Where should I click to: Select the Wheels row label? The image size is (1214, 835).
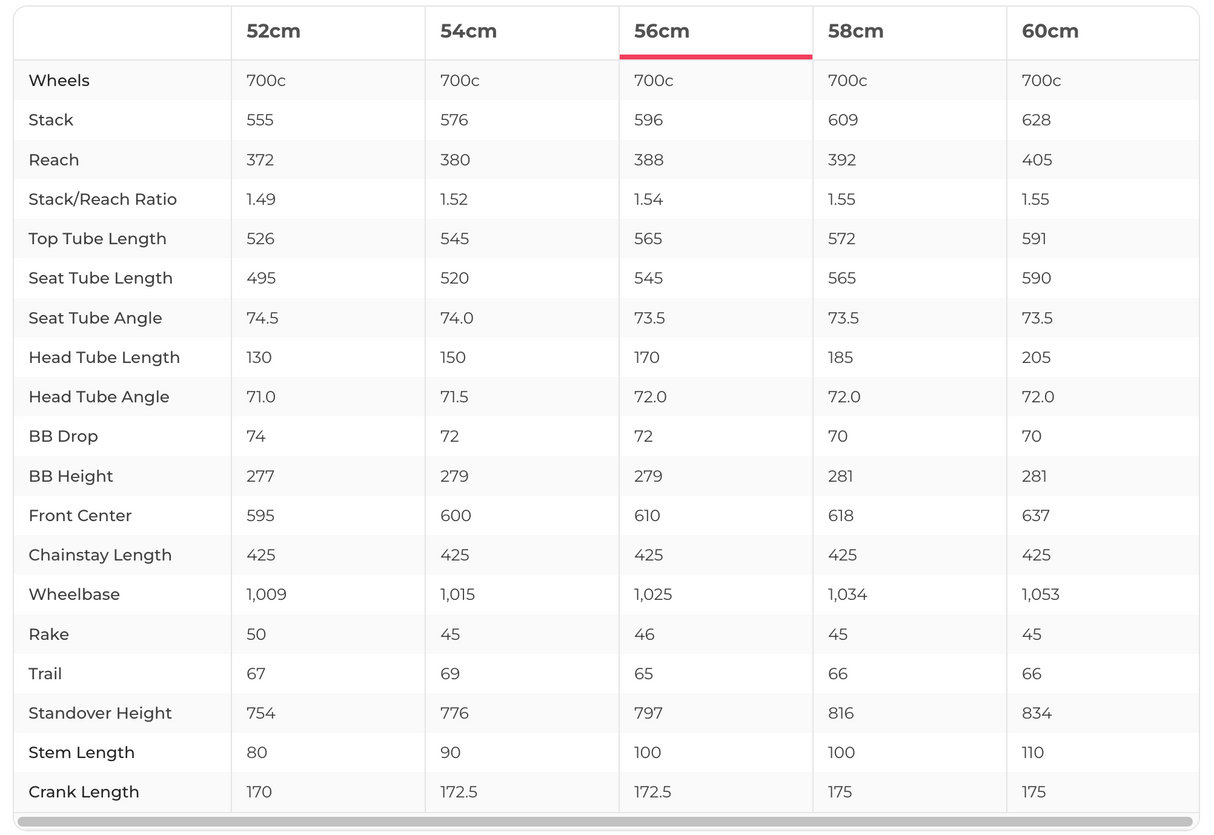[59, 80]
